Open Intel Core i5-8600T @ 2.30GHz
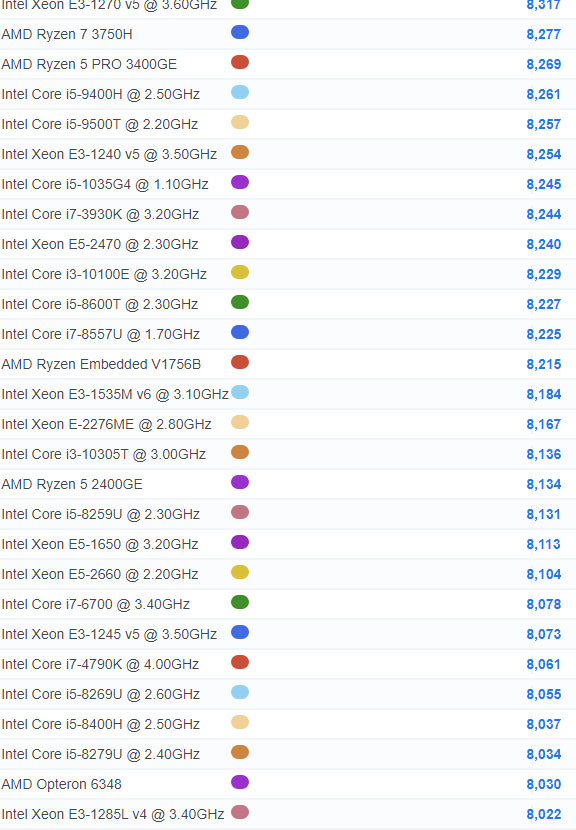Image resolution: width=576 pixels, height=830 pixels. tap(100, 304)
